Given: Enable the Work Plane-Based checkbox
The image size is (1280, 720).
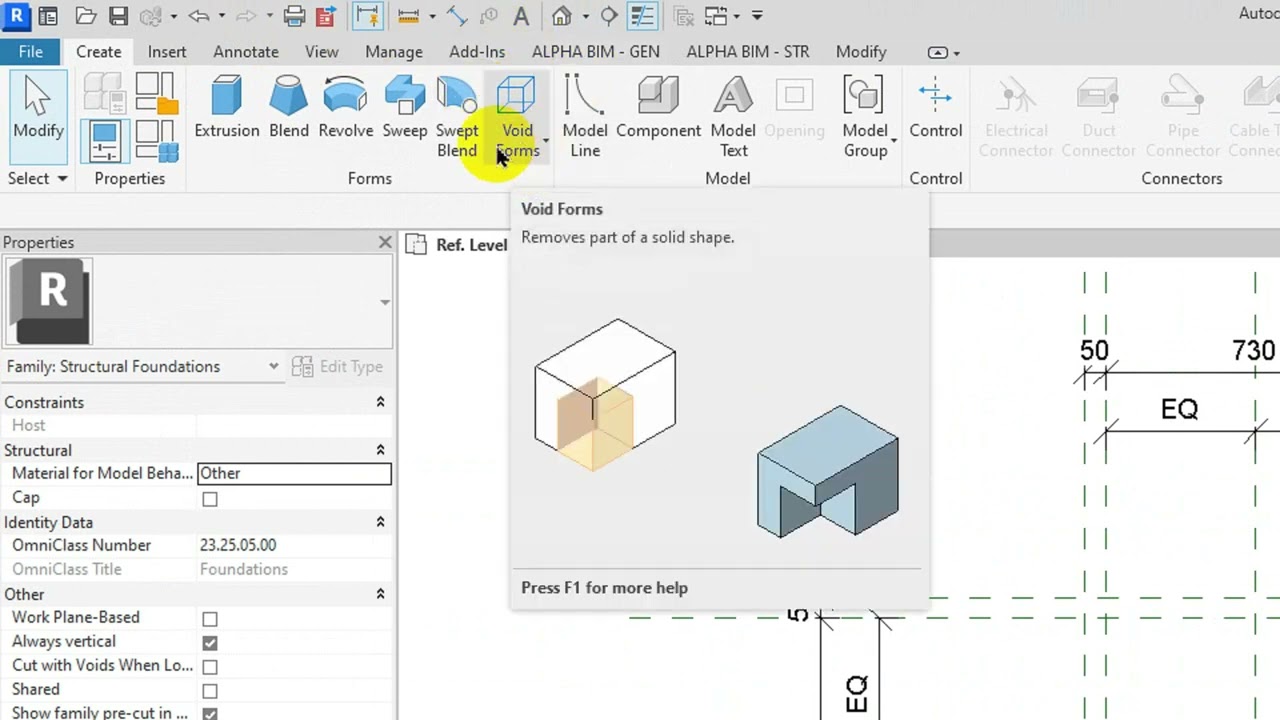Looking at the screenshot, I should click(x=210, y=619).
